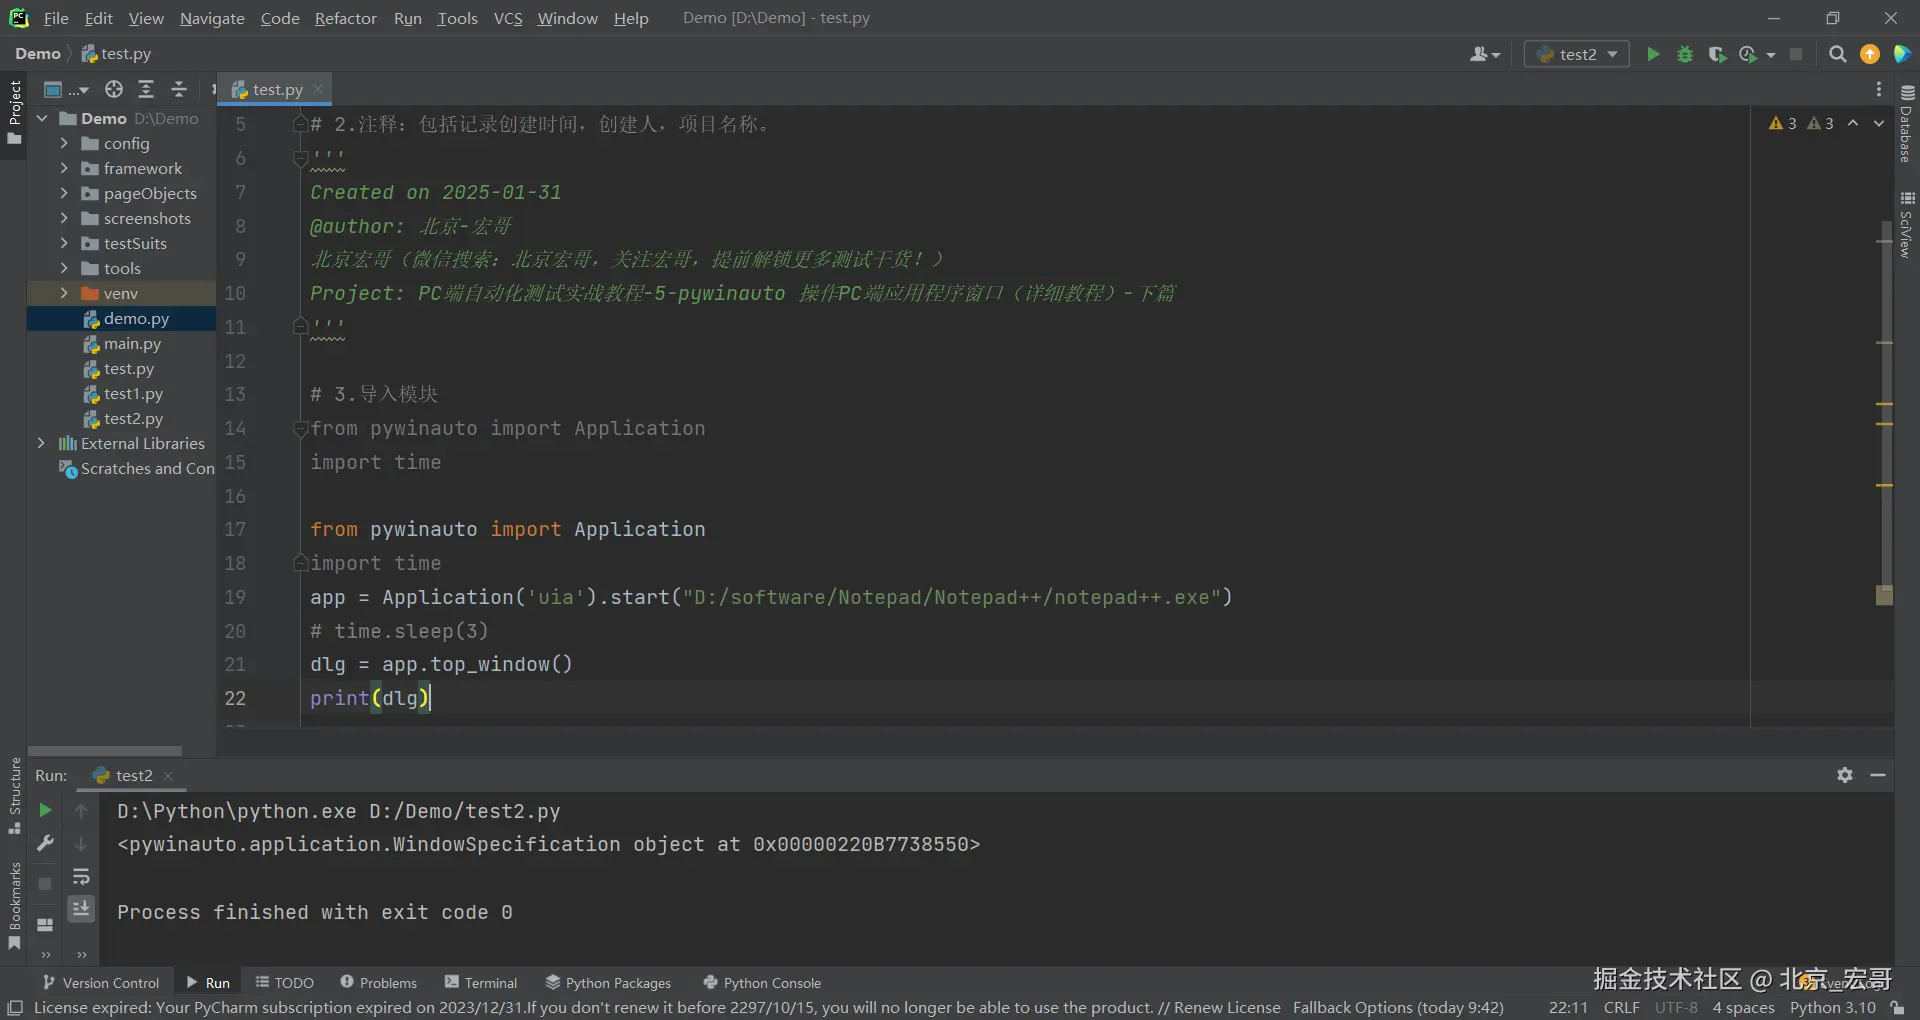The width and height of the screenshot is (1920, 1020).
Task: Expand the framework folder
Action: [x=64, y=168]
